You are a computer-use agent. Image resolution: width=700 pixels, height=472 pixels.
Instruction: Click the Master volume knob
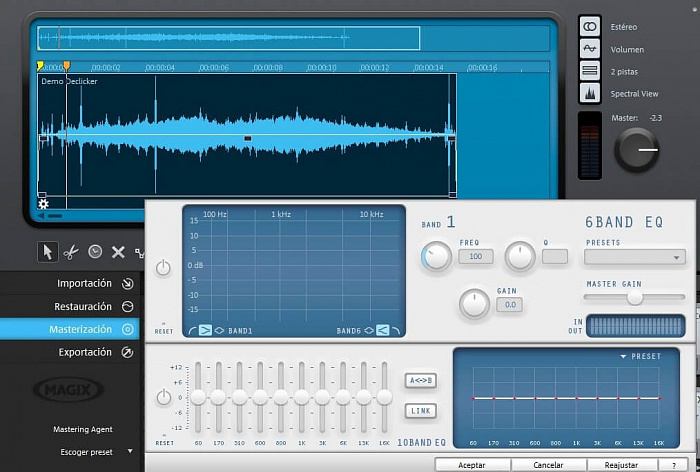point(637,150)
